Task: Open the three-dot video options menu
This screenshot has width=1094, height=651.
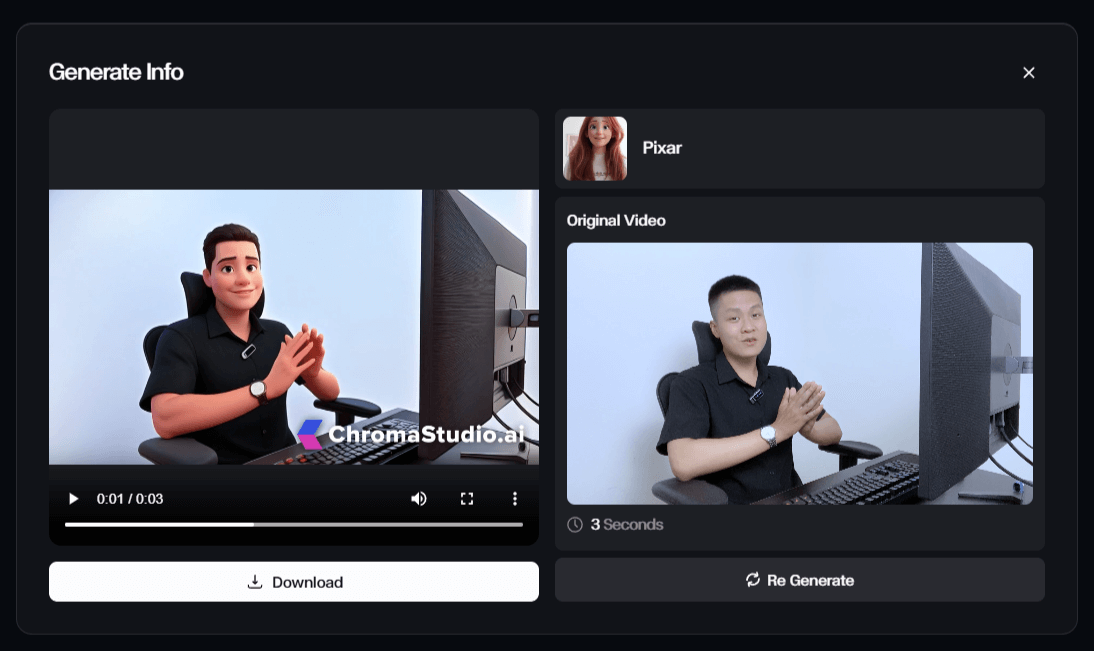Action: click(x=515, y=498)
